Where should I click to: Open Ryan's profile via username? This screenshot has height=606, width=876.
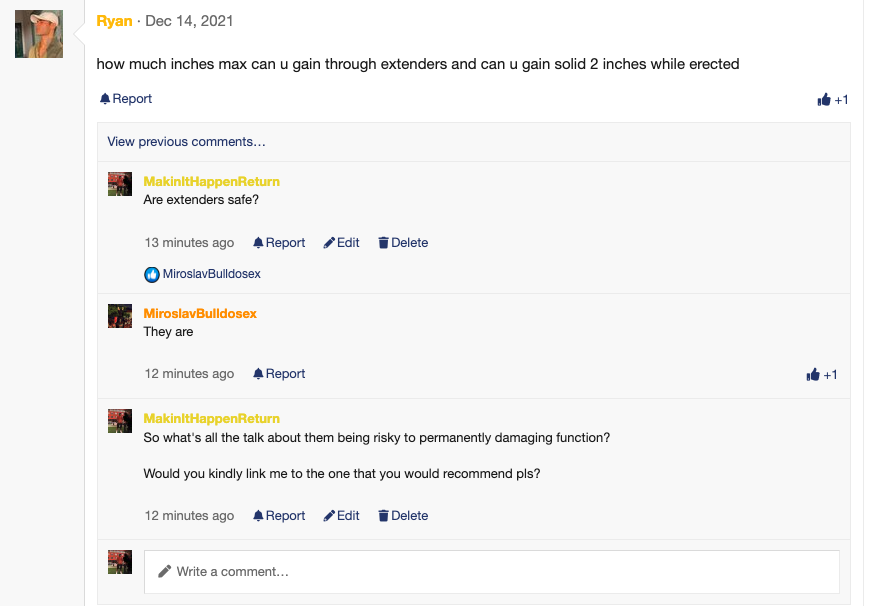click(114, 21)
